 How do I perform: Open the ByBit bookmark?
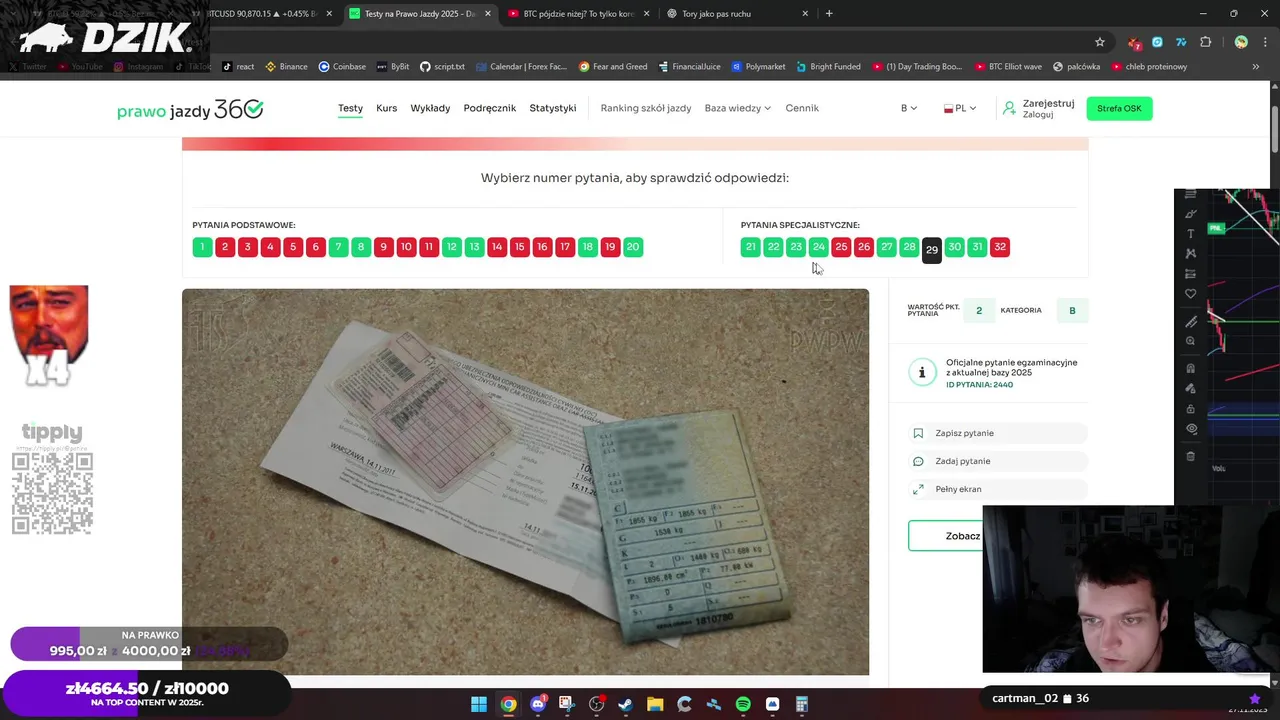(393, 67)
